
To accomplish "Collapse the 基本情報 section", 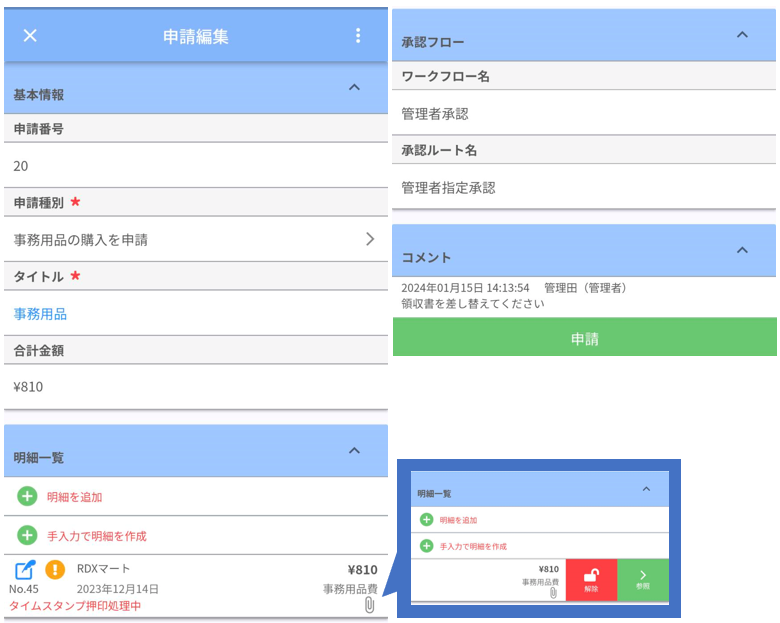I will pyautogui.click(x=353, y=88).
